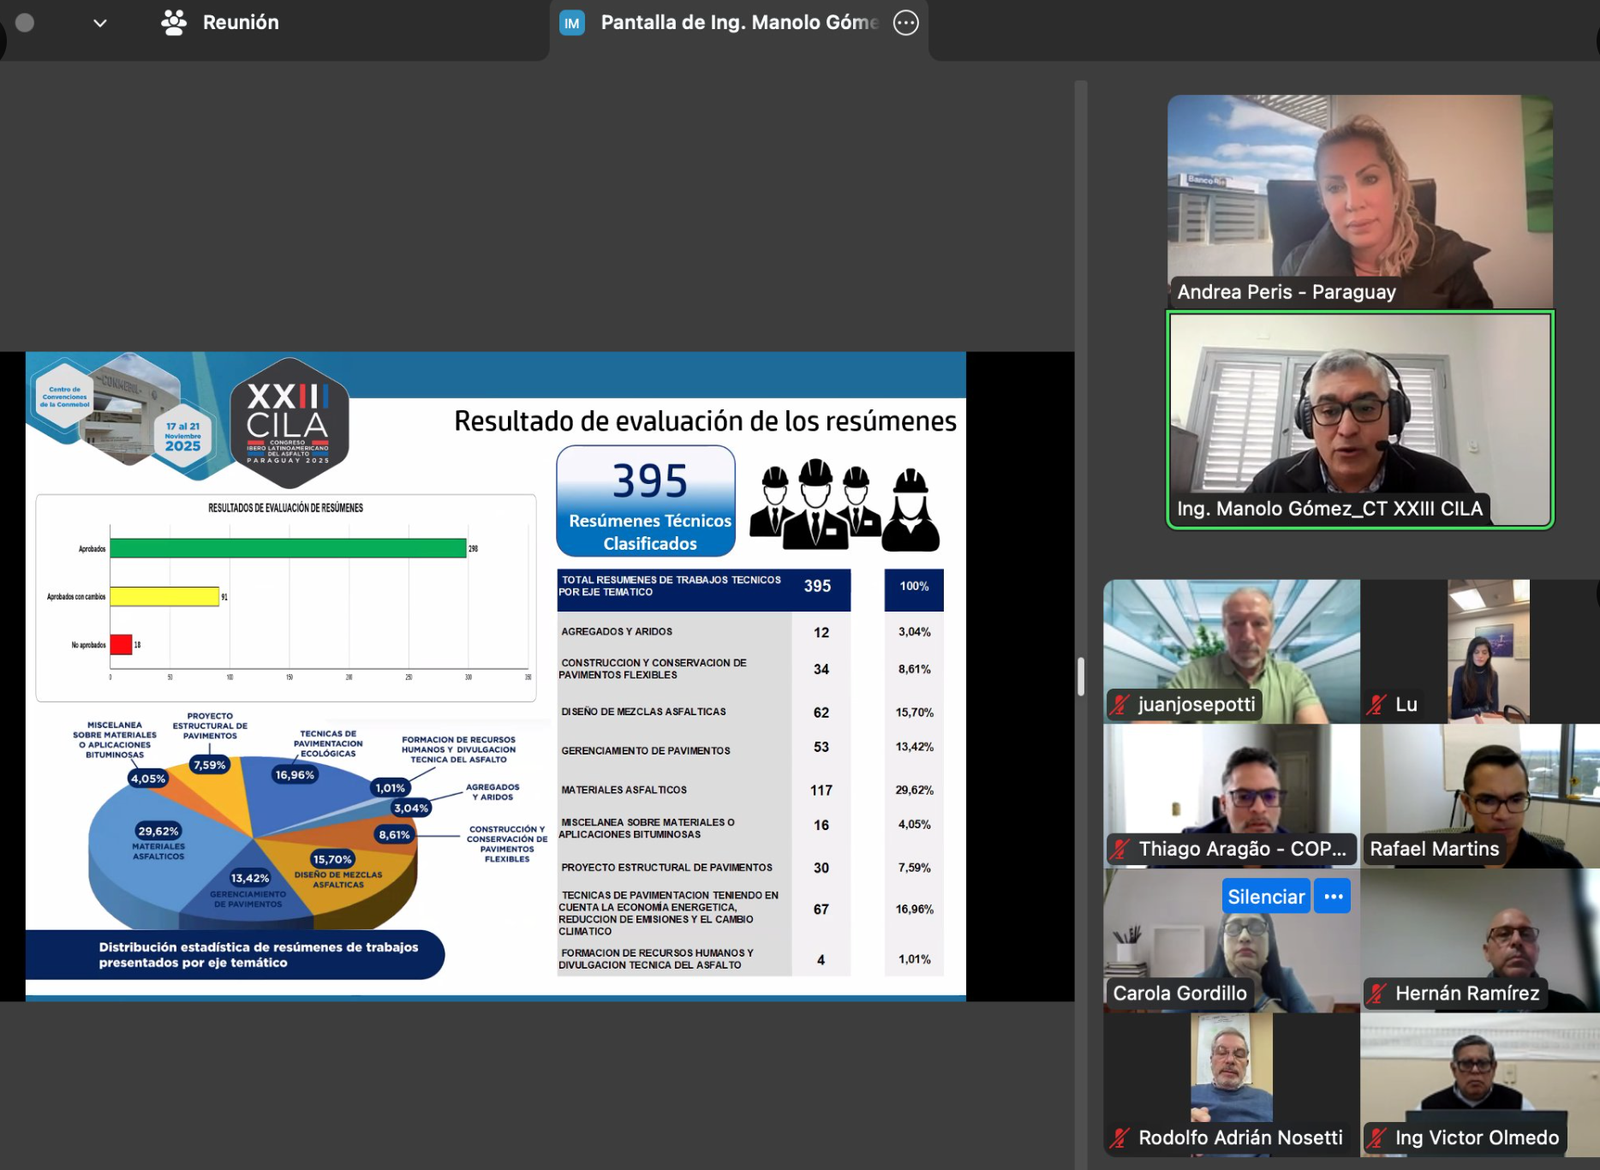The width and height of the screenshot is (1600, 1170).
Task: Open the three-dot menu on Carola Gordillo's tile
Action: [1333, 897]
